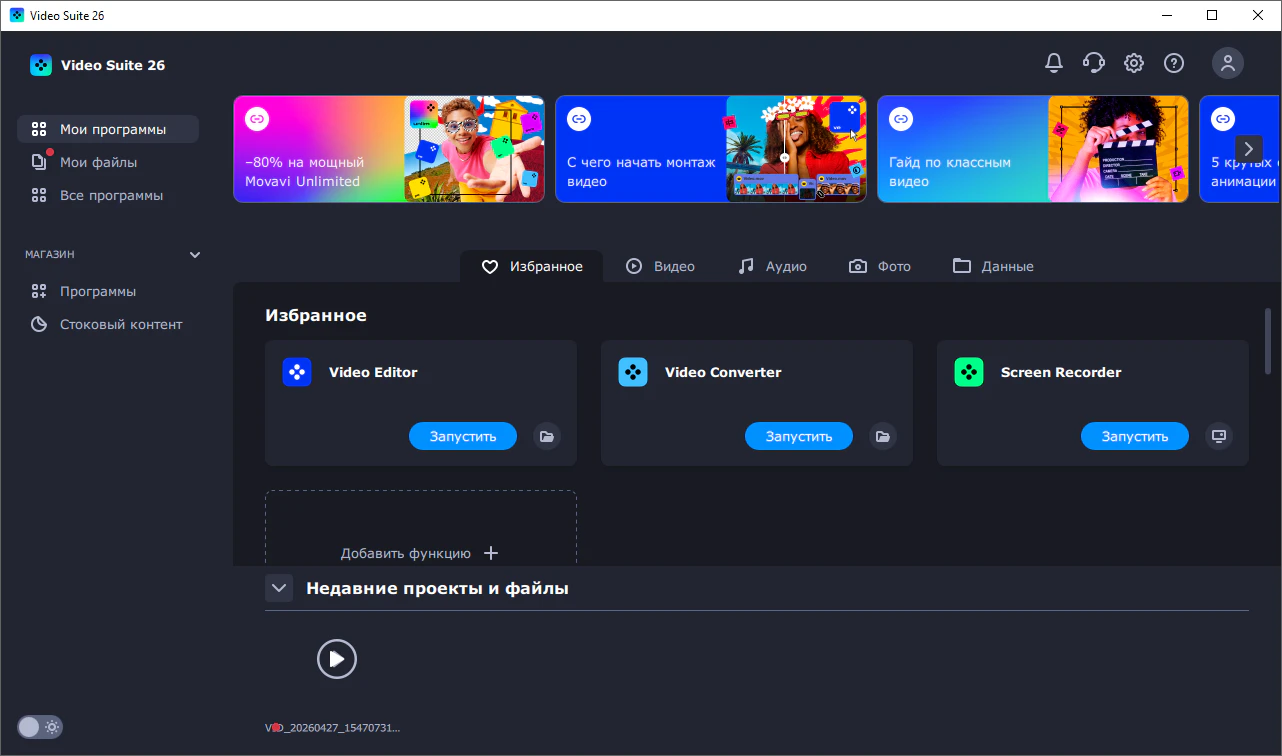Click the Избранное section heading
The height and width of the screenshot is (756, 1282).
[x=316, y=315]
